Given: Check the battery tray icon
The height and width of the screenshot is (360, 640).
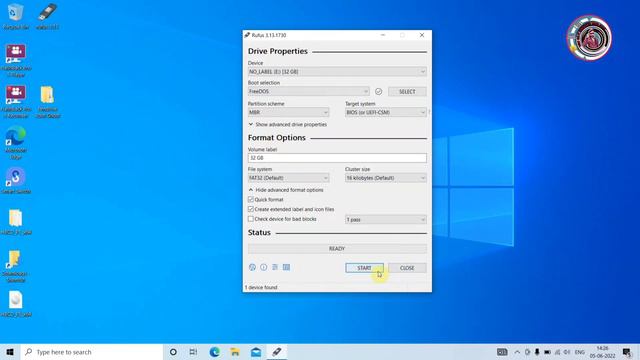Looking at the screenshot, I should point(547,352).
